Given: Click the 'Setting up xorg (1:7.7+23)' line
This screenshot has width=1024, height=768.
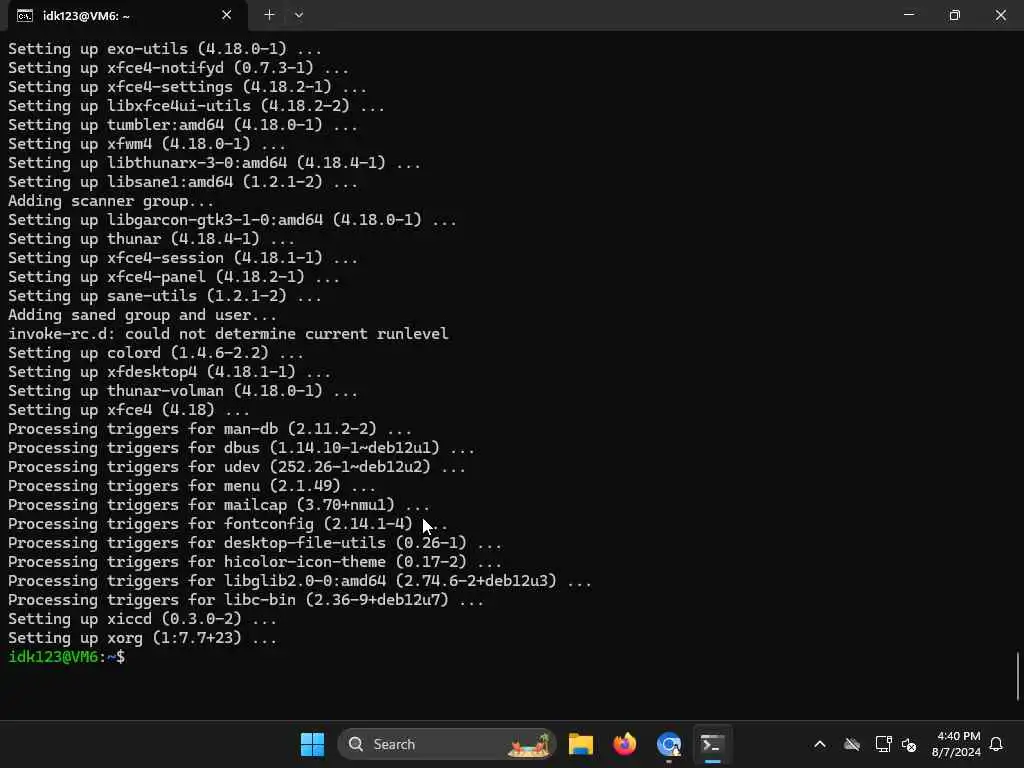Looking at the screenshot, I should point(142,638).
